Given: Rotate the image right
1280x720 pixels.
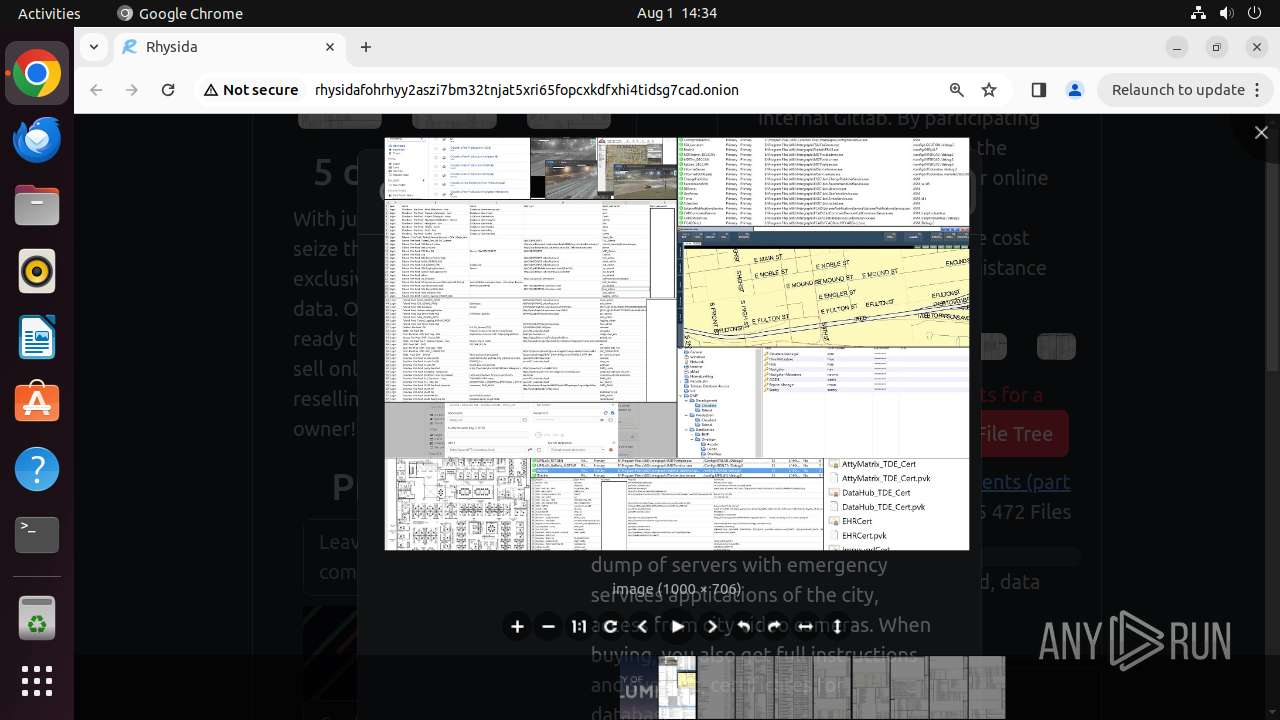Looking at the screenshot, I should click(x=774, y=627).
